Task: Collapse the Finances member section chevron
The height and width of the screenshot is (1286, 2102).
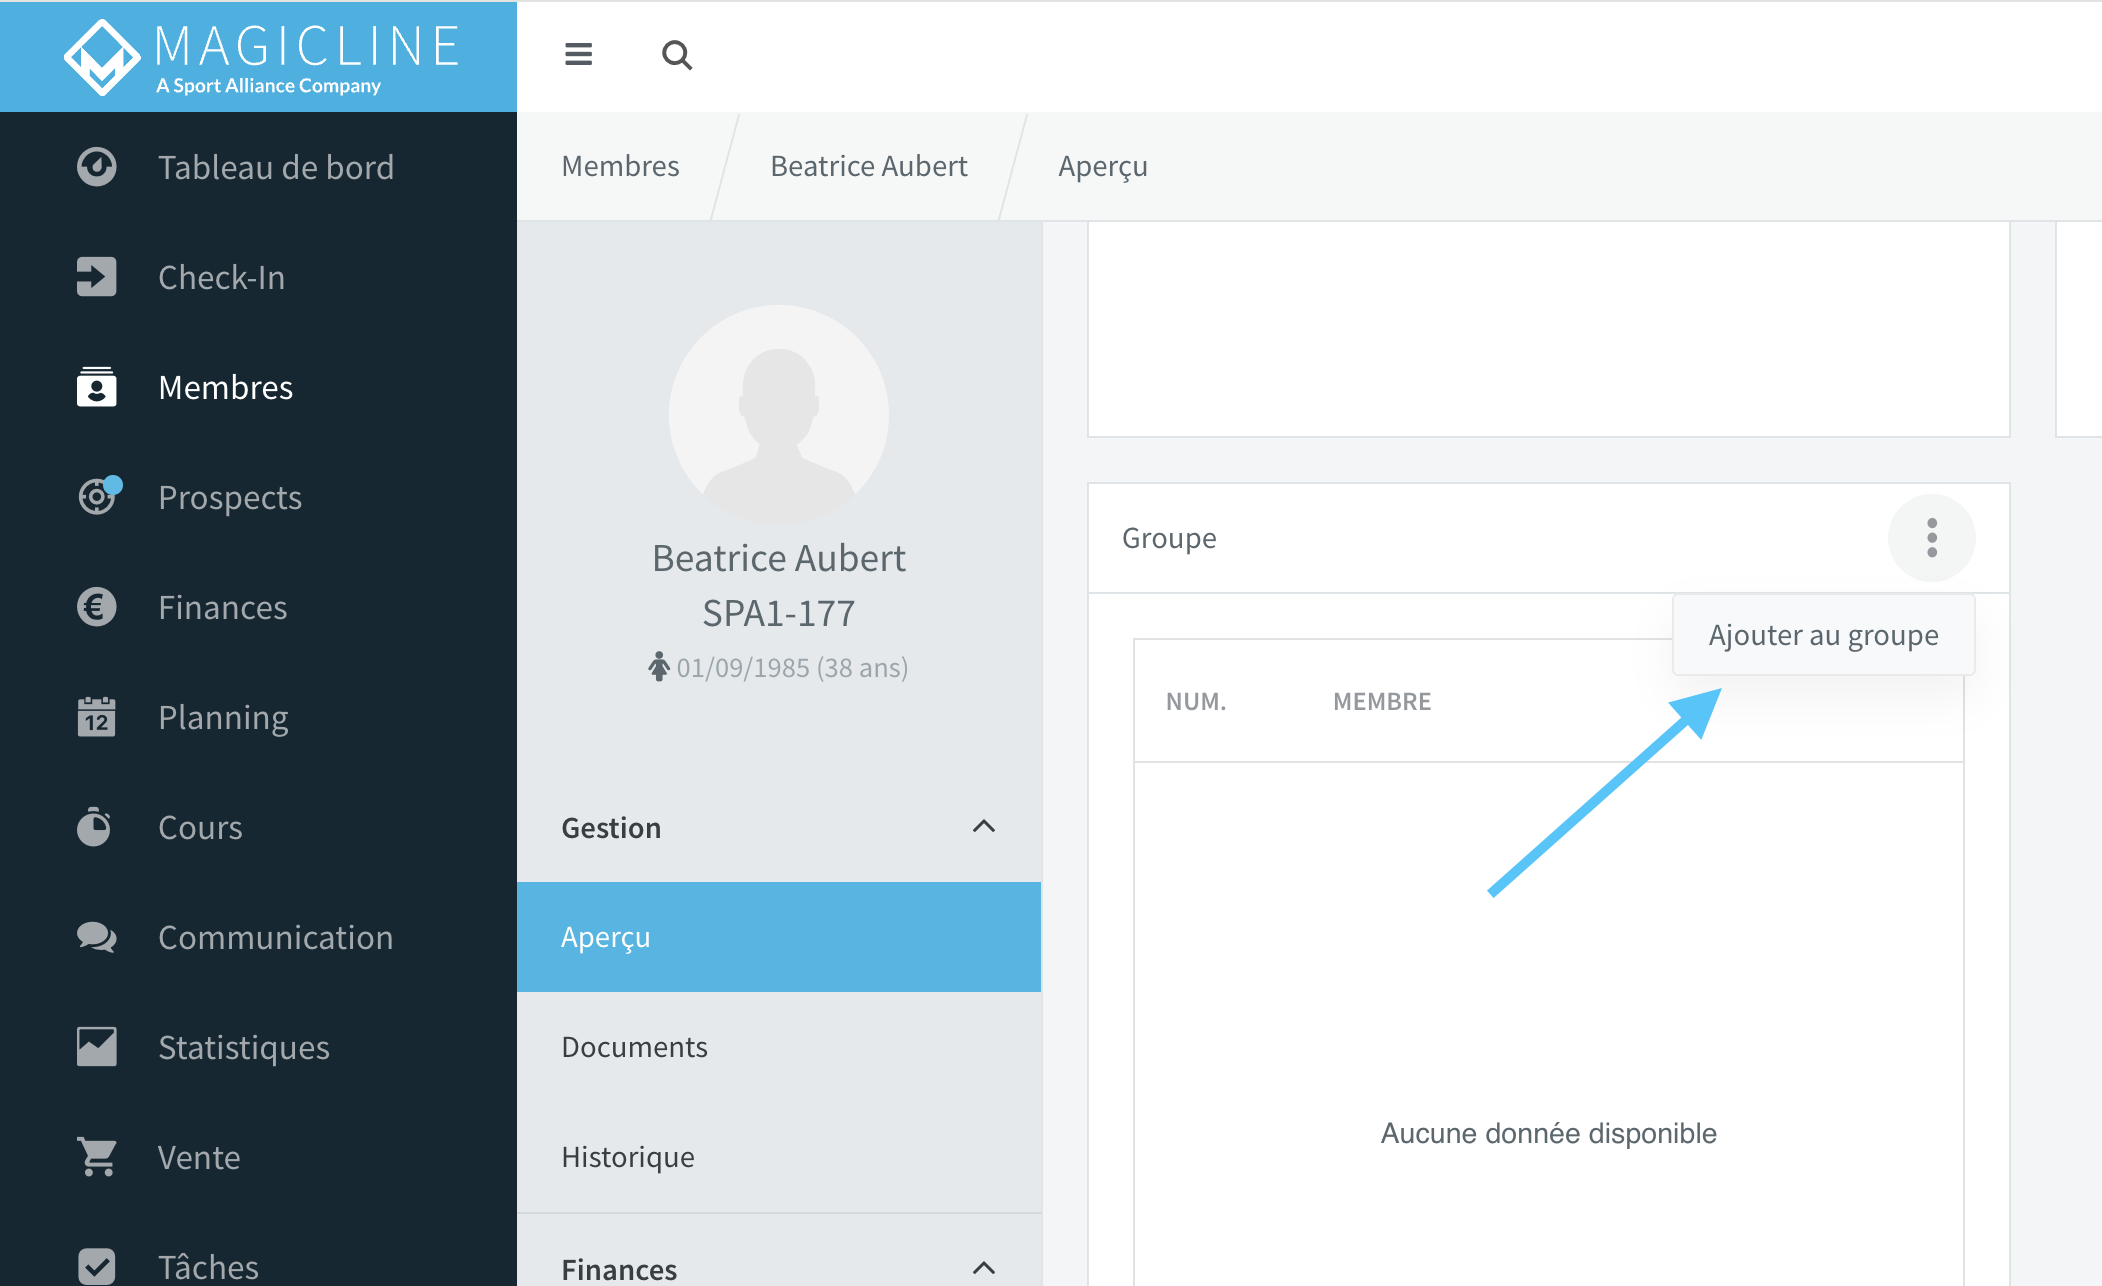Action: point(984,1268)
